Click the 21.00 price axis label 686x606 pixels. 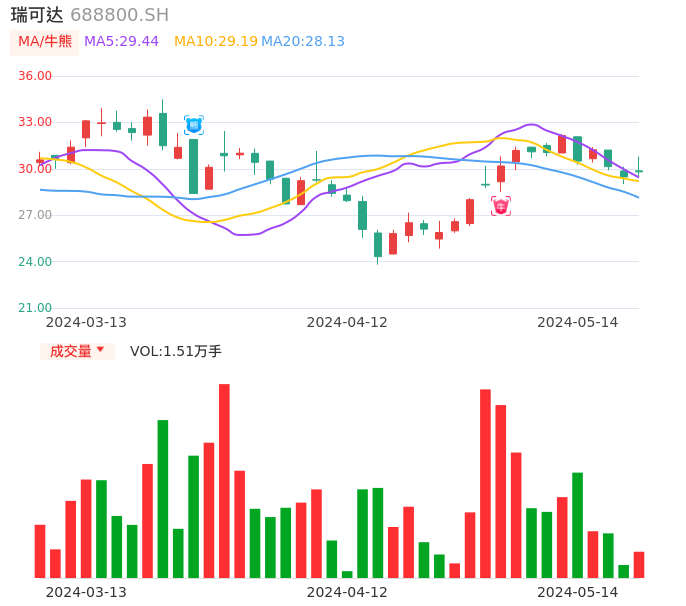point(35,308)
